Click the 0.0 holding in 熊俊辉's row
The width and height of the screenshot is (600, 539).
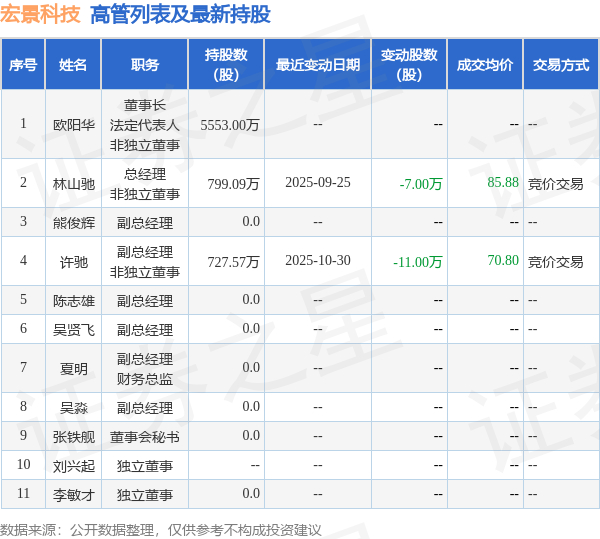point(251,221)
